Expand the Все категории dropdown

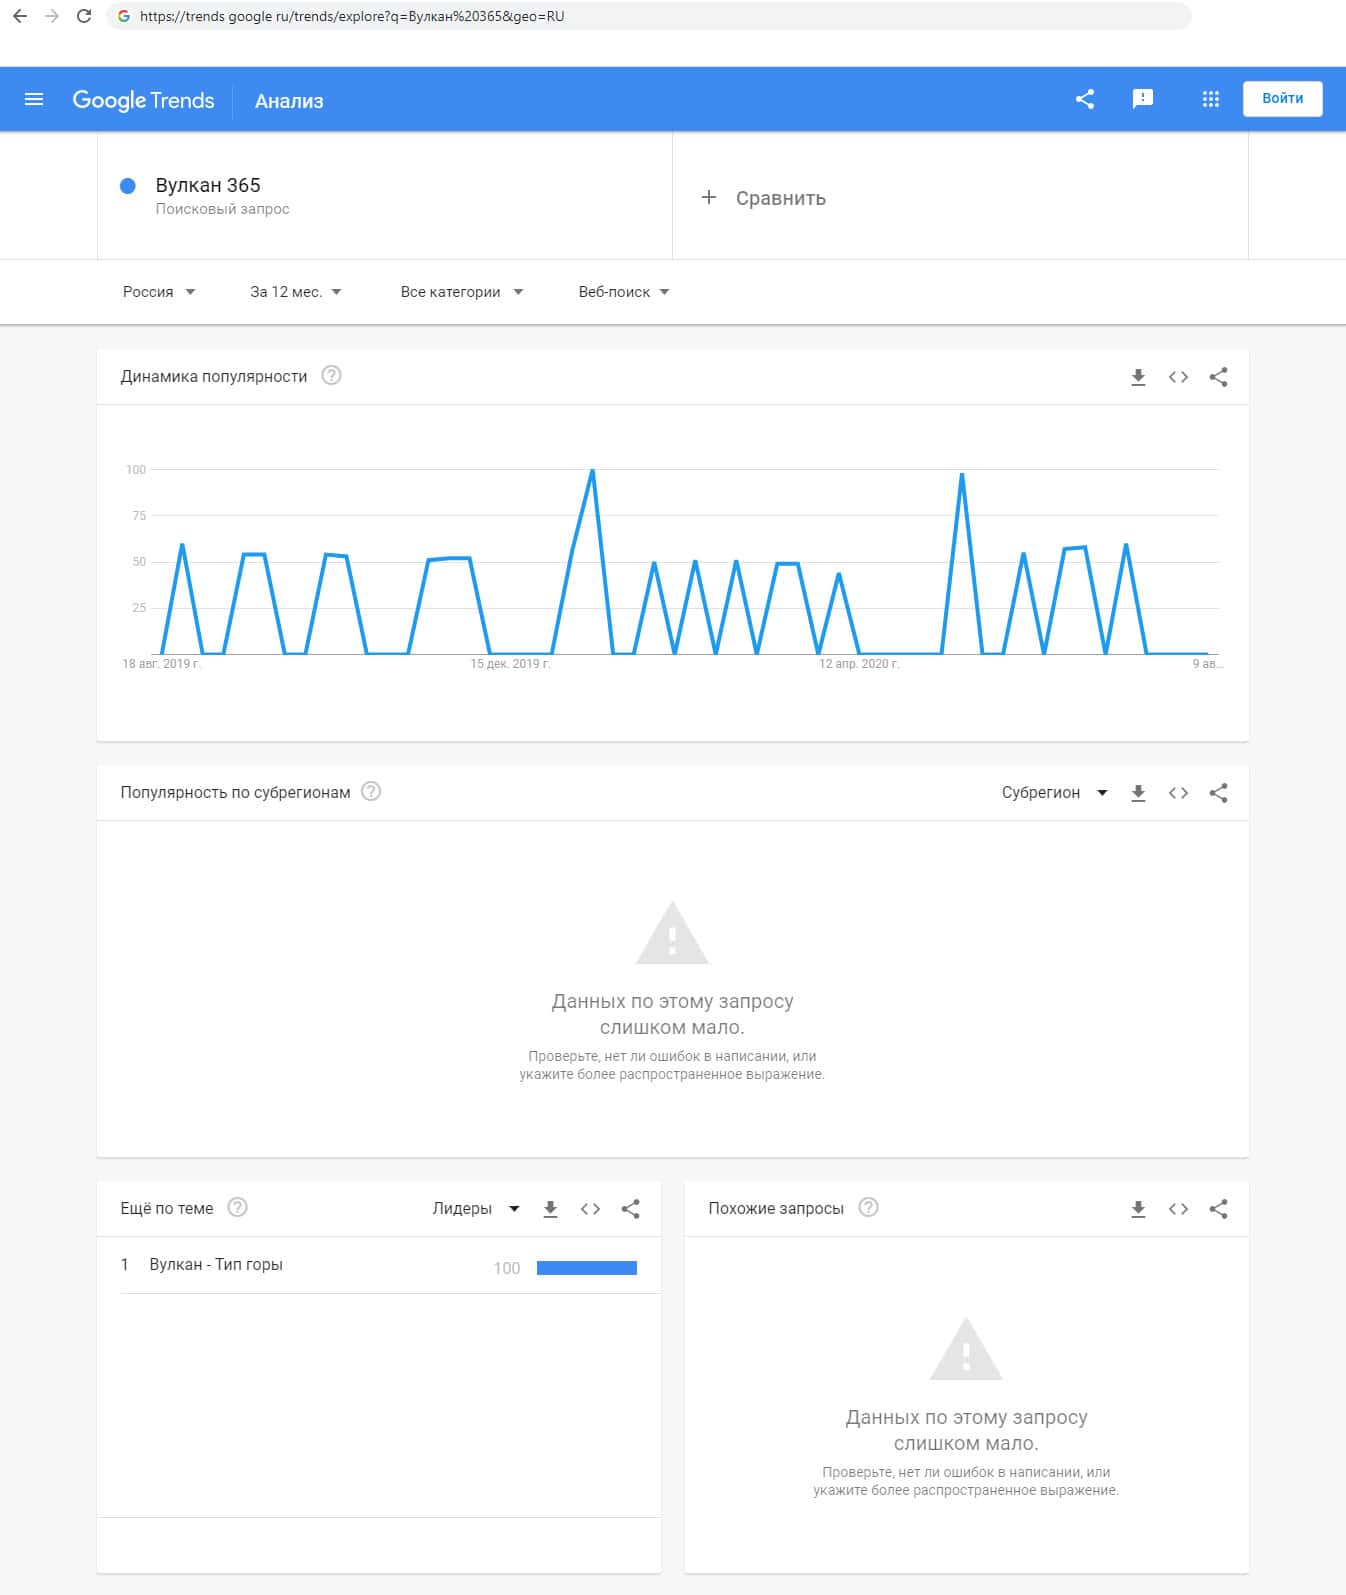click(x=461, y=292)
